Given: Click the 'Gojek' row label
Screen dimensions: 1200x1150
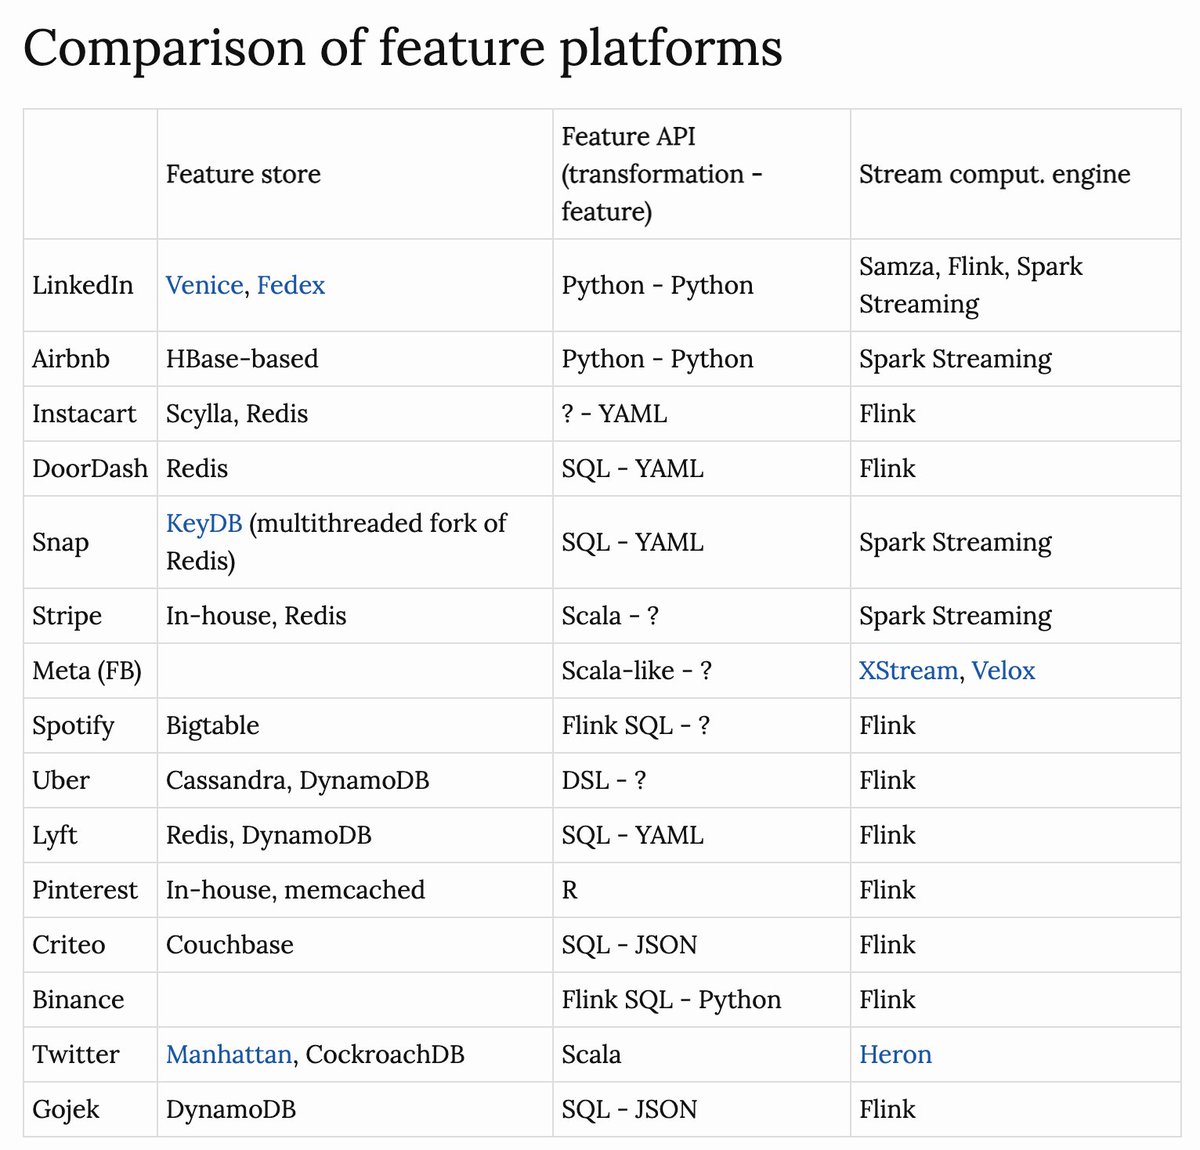Looking at the screenshot, I should click(x=66, y=1109).
